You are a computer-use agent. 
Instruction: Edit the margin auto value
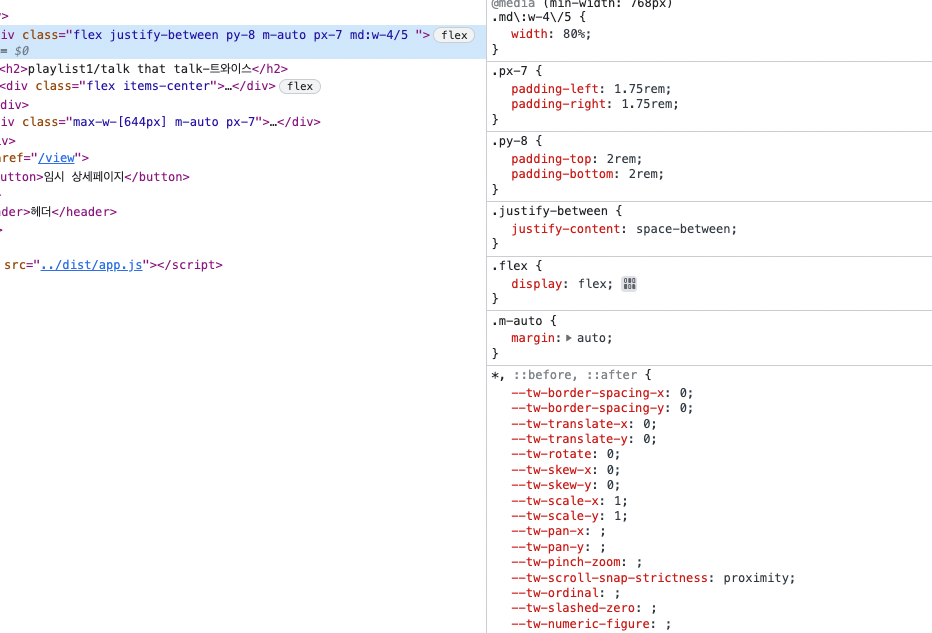[591, 338]
